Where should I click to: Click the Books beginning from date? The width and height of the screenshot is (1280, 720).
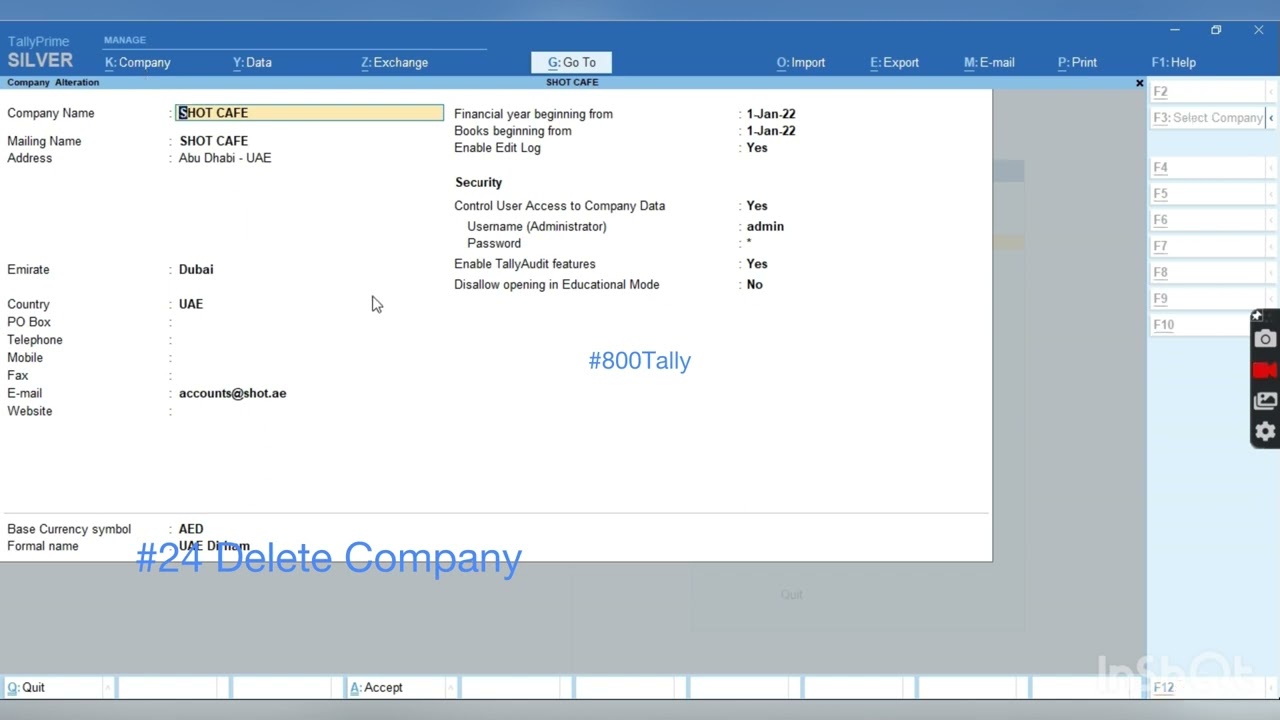(x=771, y=131)
